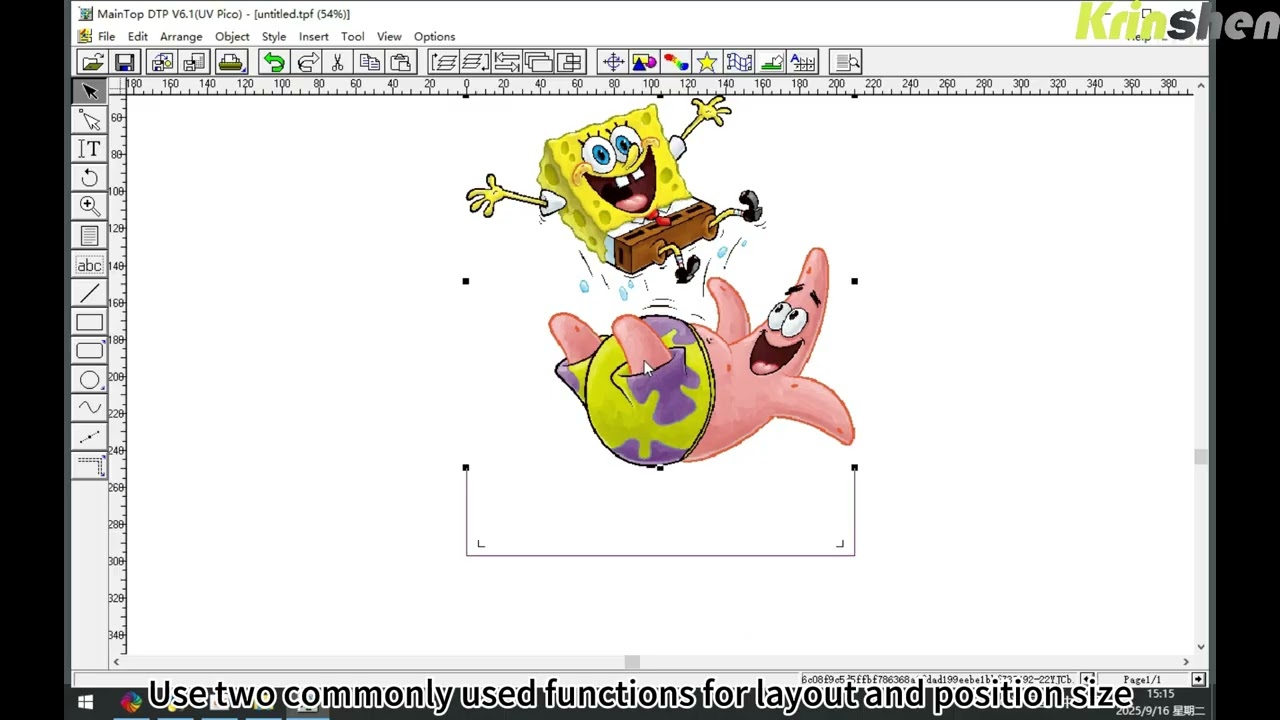The height and width of the screenshot is (720, 1280).
Task: Click the SpongeBob and Patrick image
Action: [660, 282]
